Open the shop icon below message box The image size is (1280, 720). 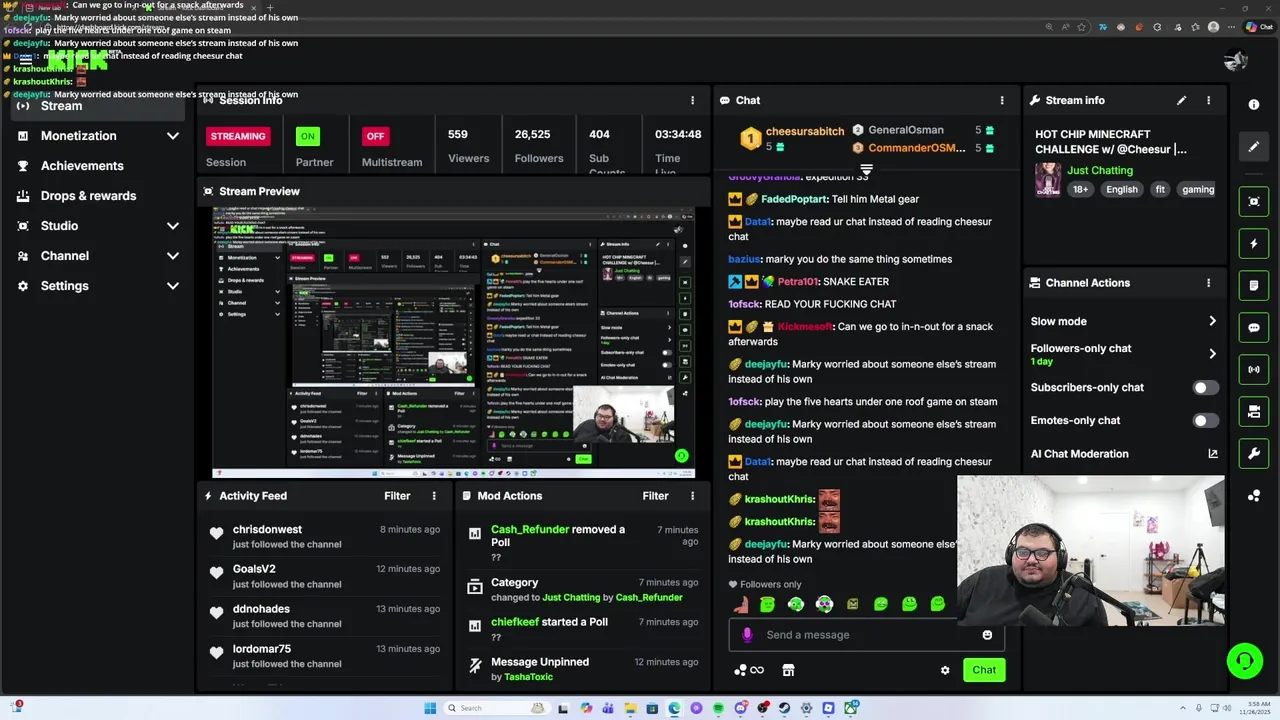[788, 670]
